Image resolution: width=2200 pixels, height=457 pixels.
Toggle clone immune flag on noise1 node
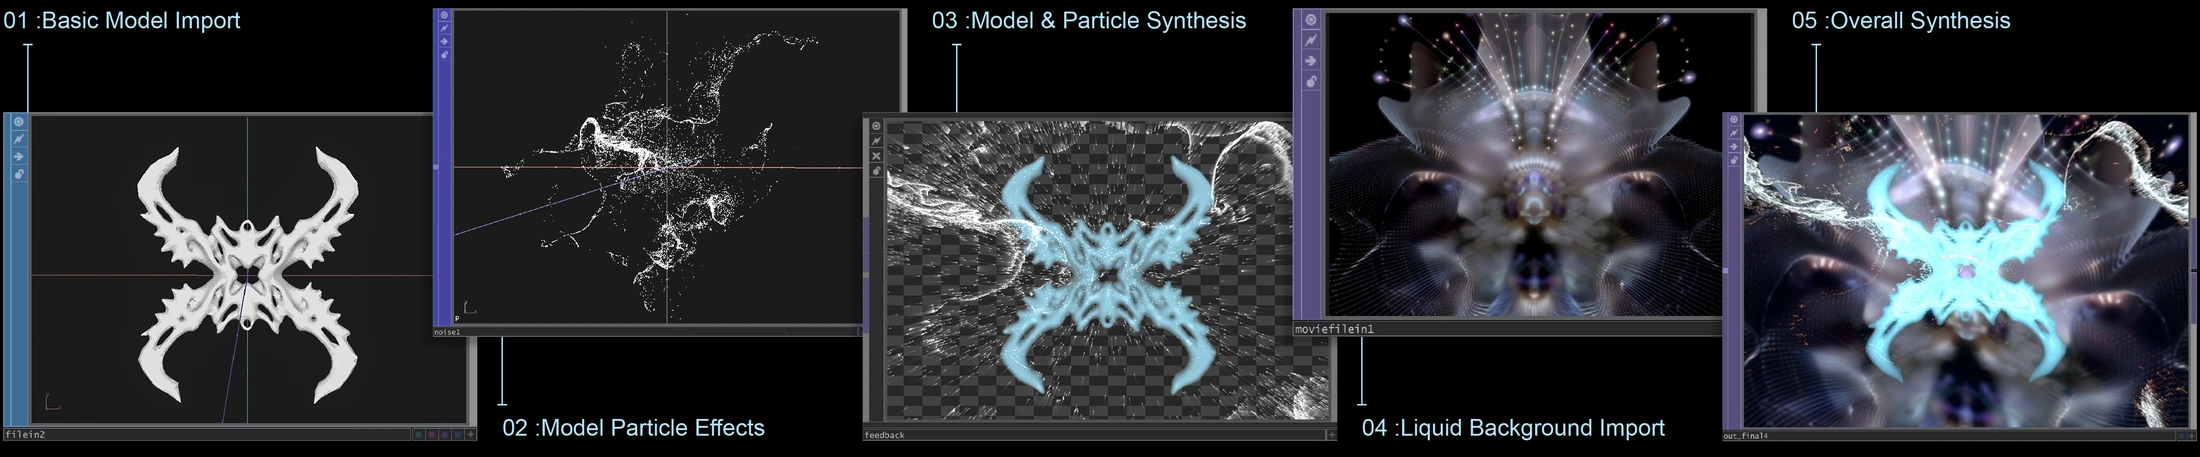click(445, 29)
